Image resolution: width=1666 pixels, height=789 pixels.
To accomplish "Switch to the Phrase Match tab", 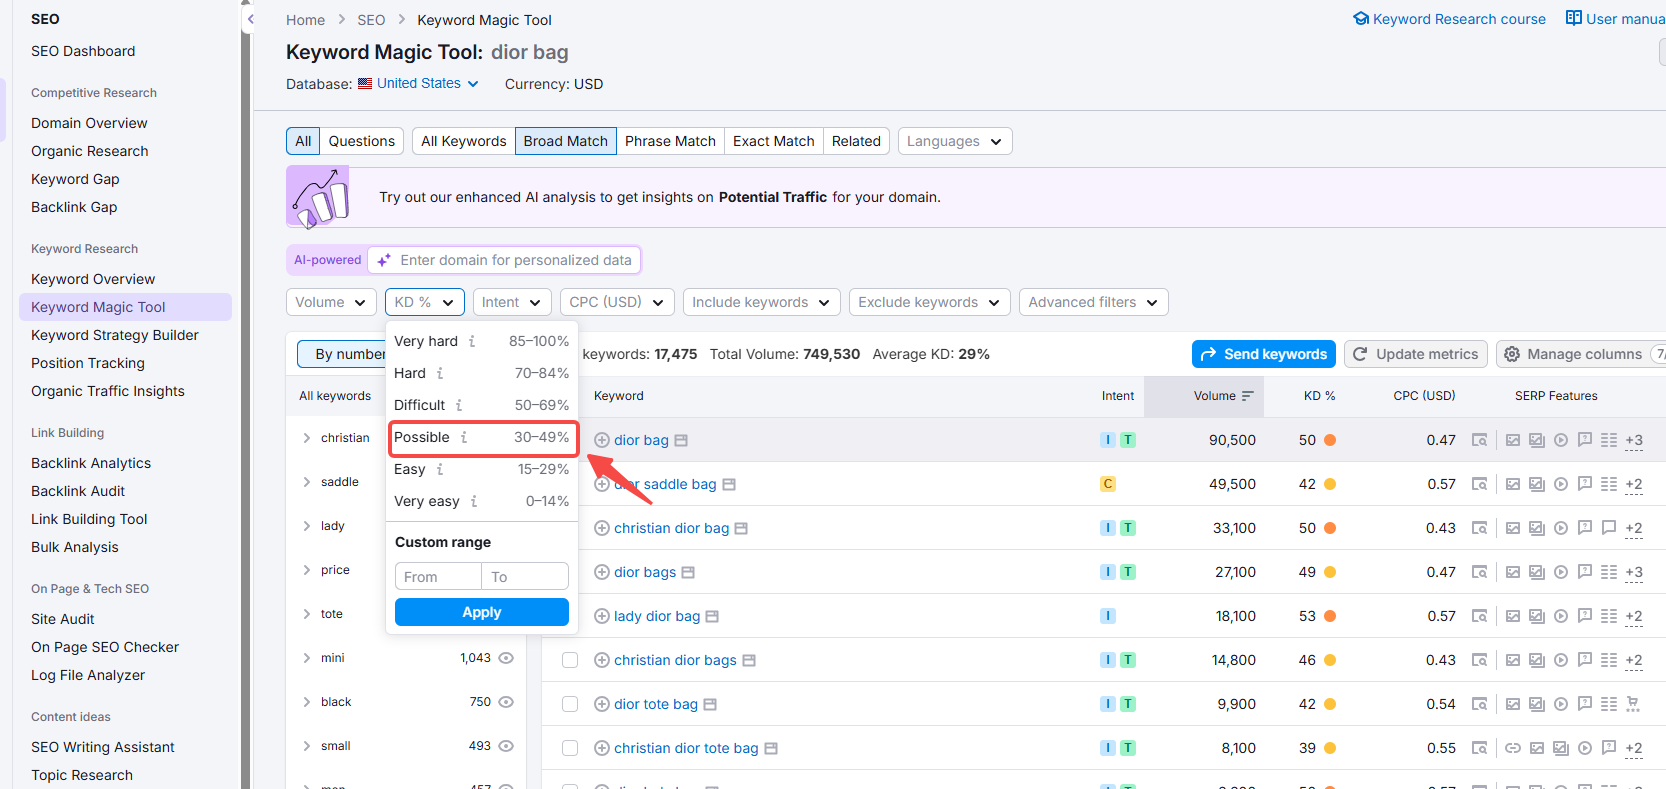I will pyautogui.click(x=670, y=141).
